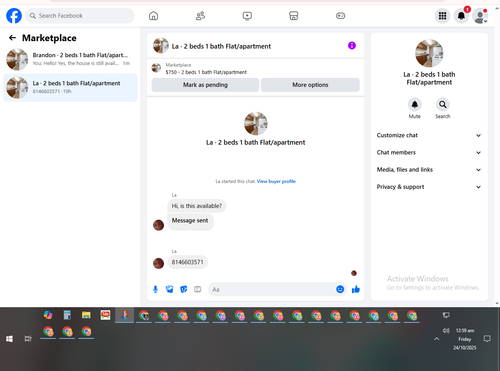Expand Customize chat section
The height and width of the screenshot is (371, 500).
pos(429,135)
